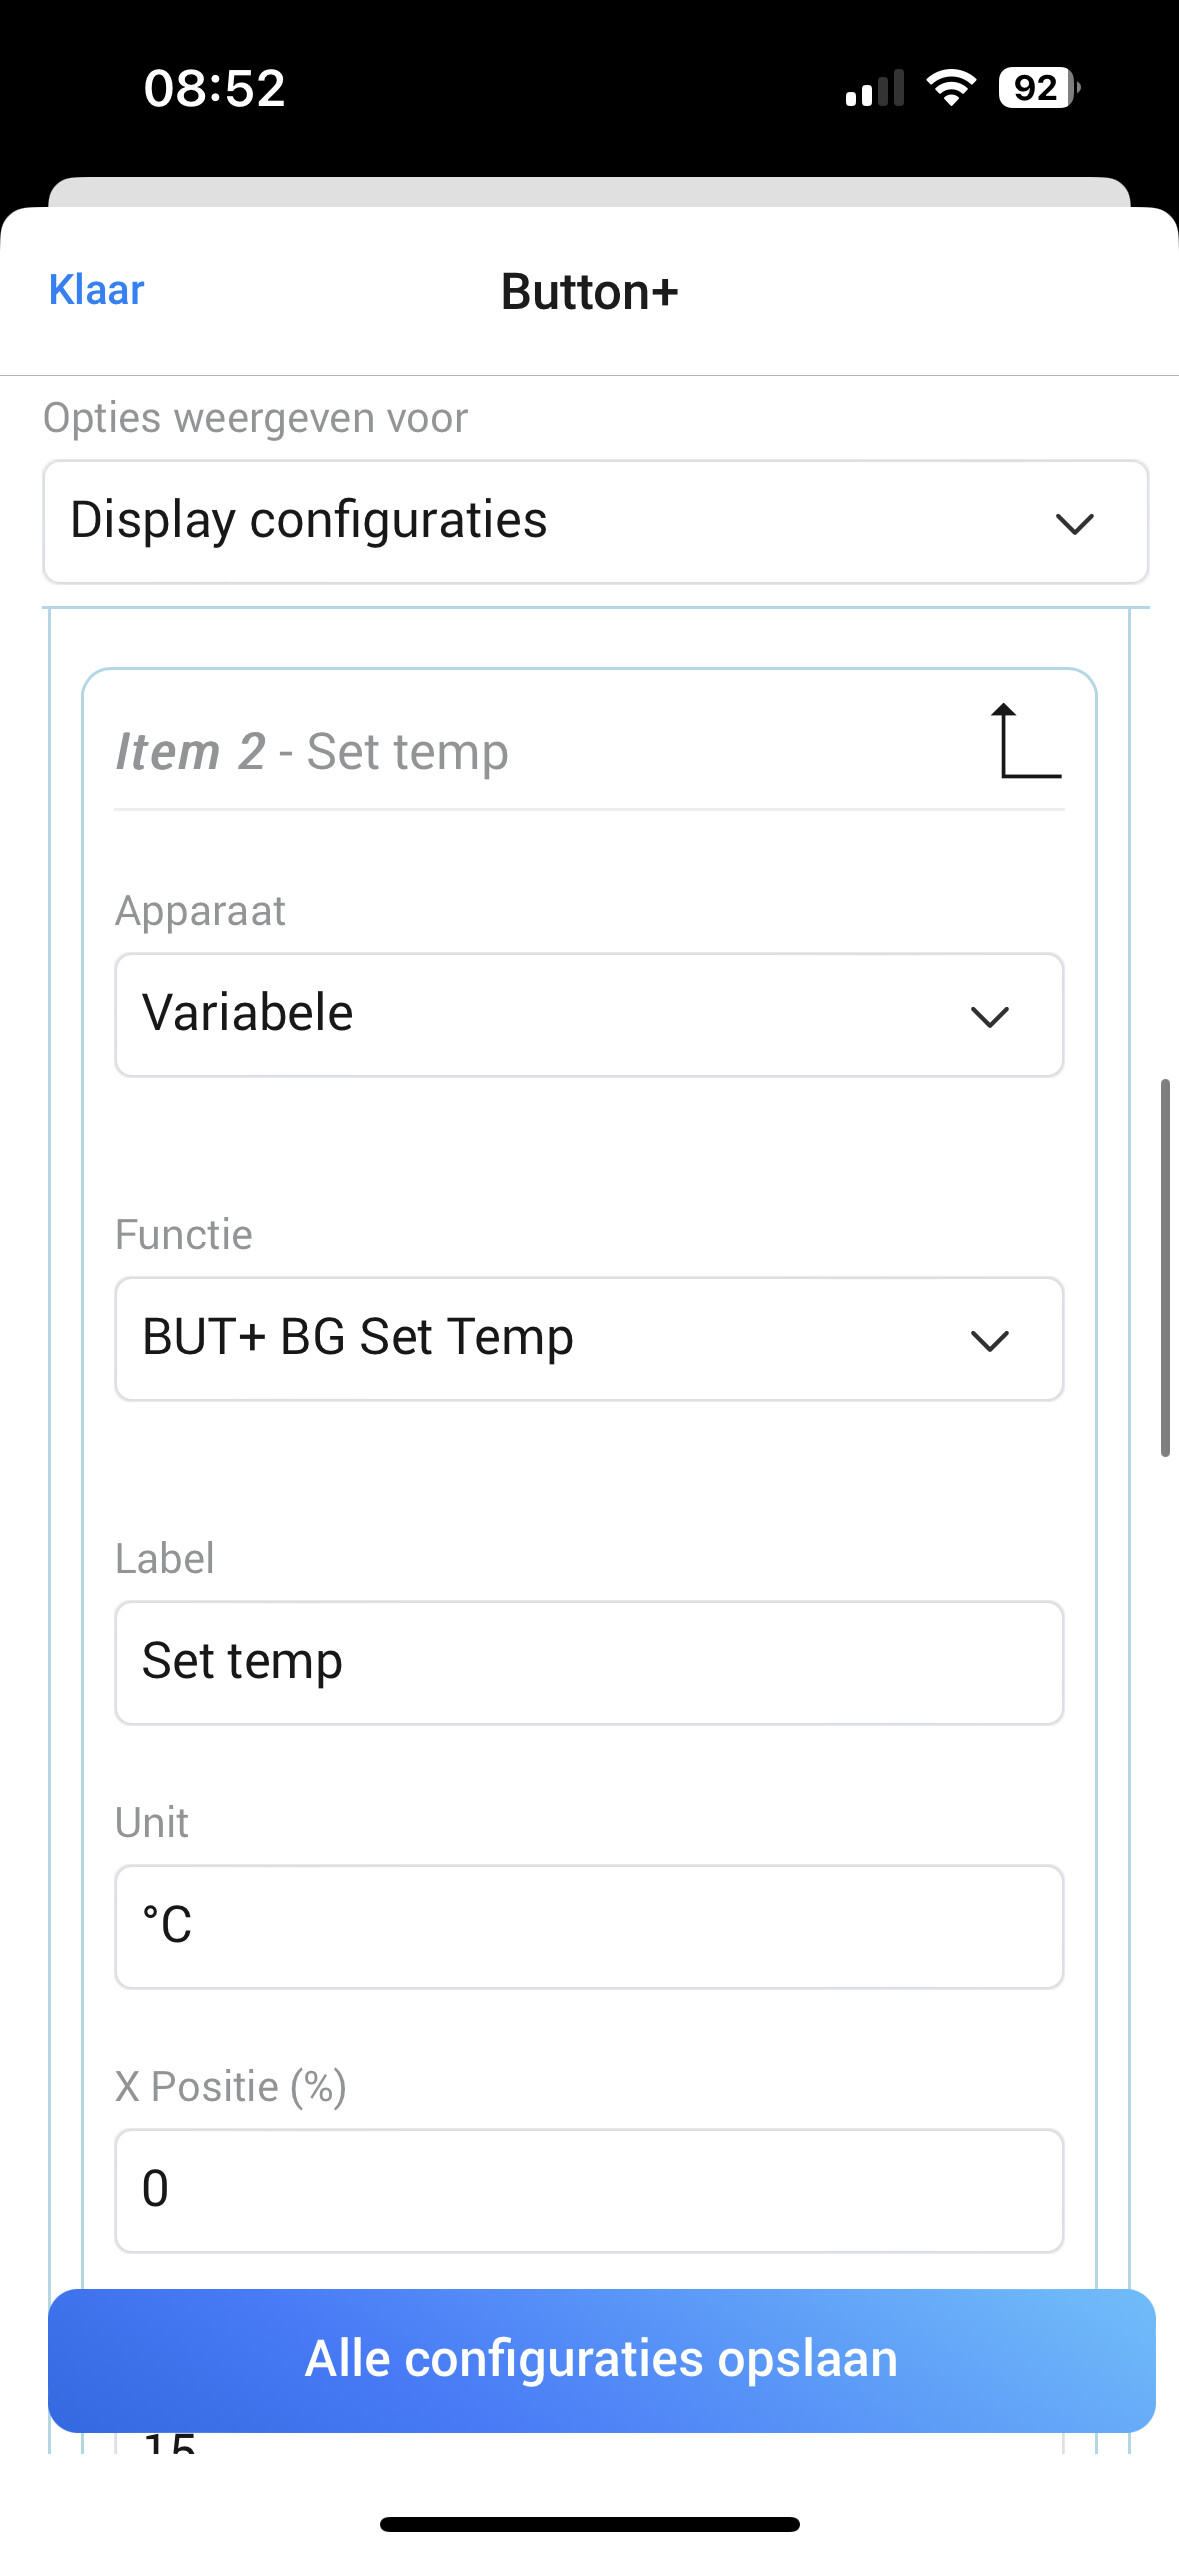Screen dimensions: 1179x2556
Task: Tap the home indicator bar
Action: [589, 2524]
